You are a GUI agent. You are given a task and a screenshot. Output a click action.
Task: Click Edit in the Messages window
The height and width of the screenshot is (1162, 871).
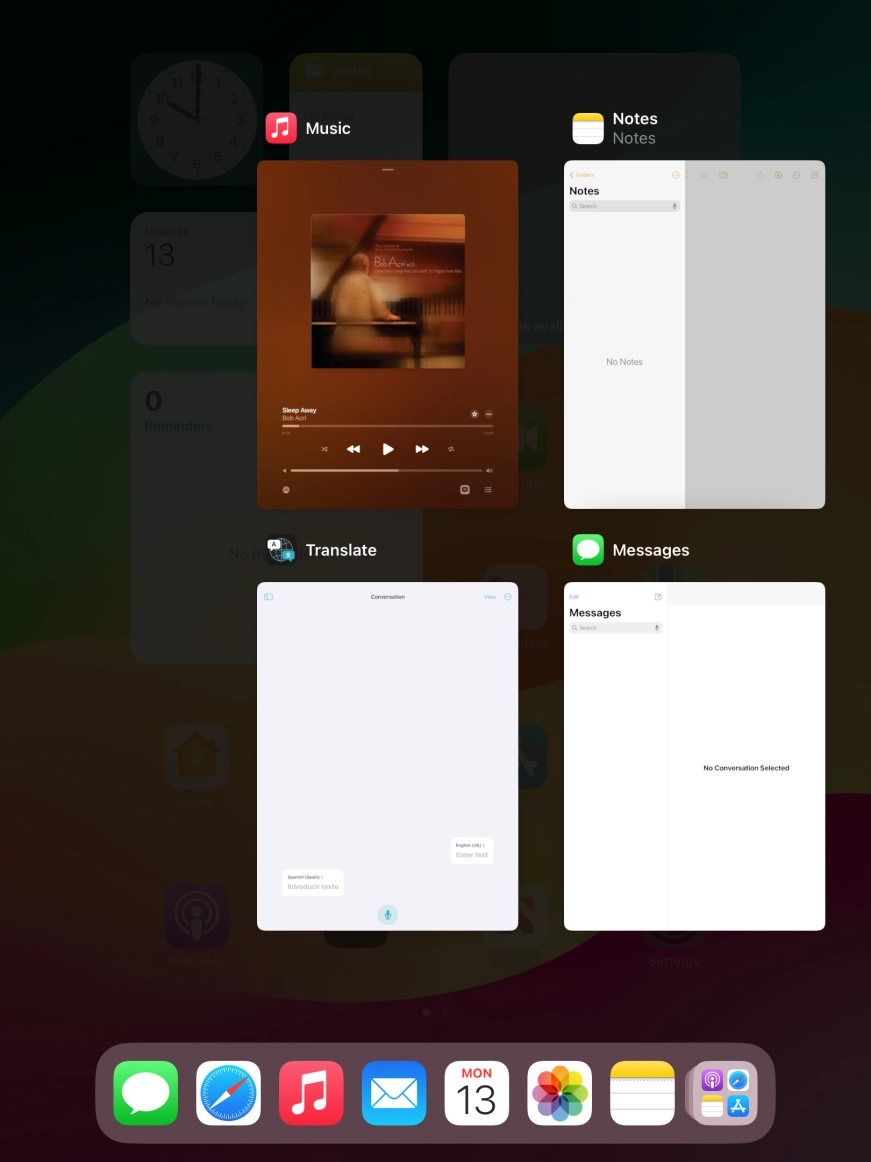[574, 597]
